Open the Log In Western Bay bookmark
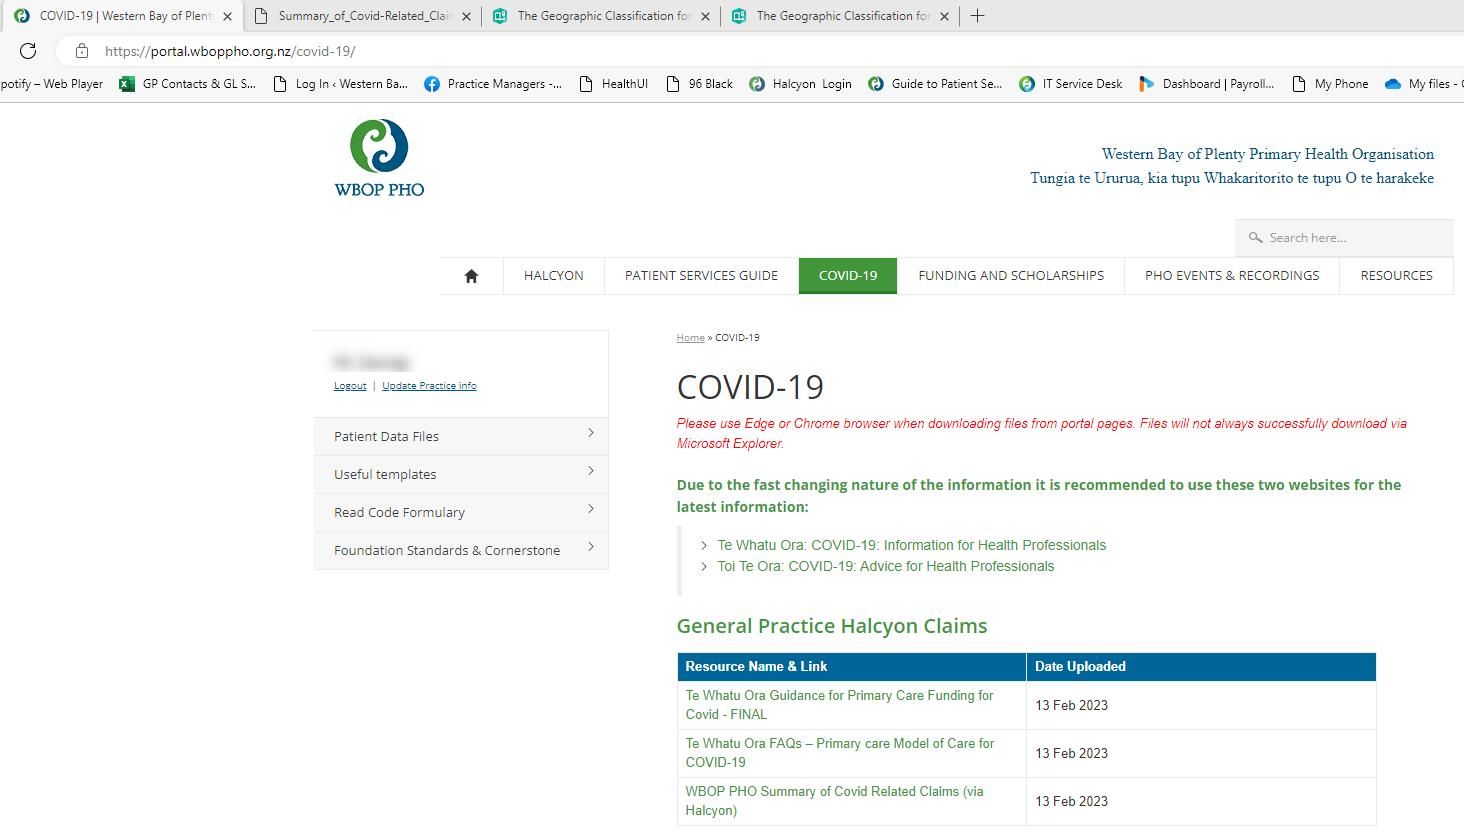Viewport: 1464px width, 839px height. (340, 84)
